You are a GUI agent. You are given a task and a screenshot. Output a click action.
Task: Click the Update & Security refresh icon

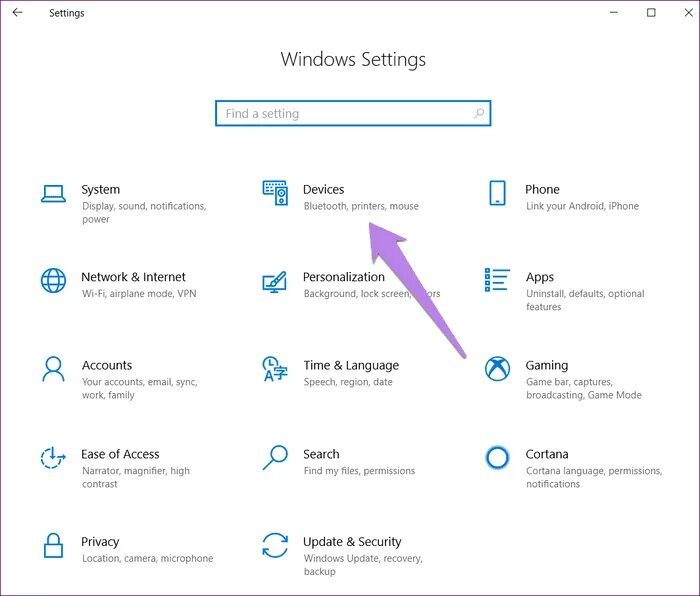click(x=275, y=545)
